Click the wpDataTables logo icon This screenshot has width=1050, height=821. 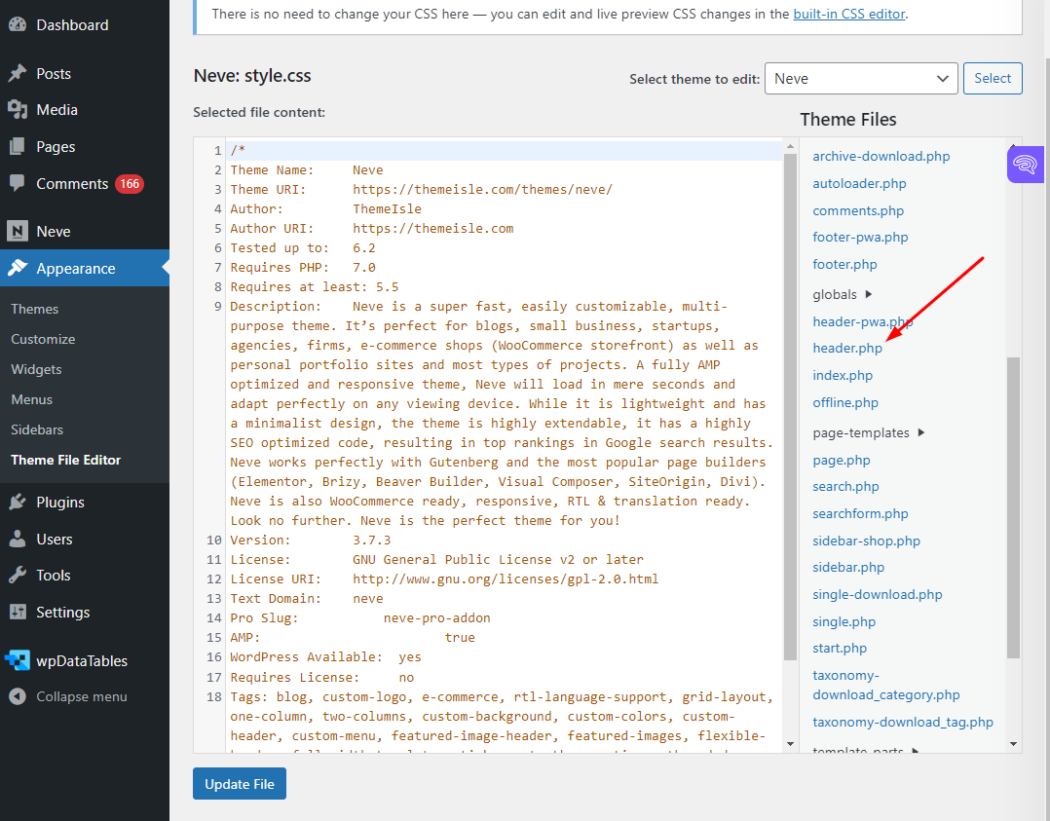pyautogui.click(x=17, y=661)
